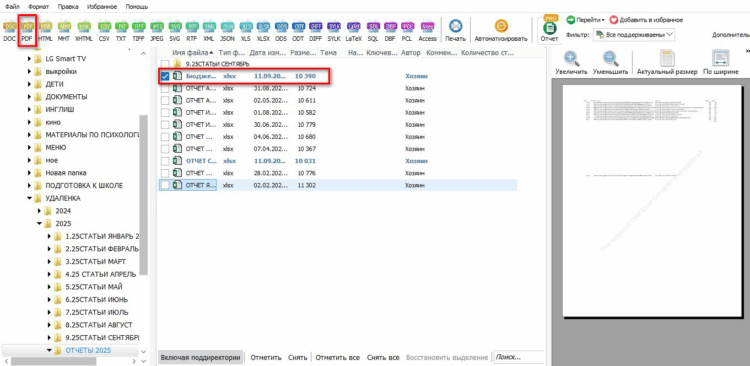Toggle Включая поддиректории button

pos(200,357)
